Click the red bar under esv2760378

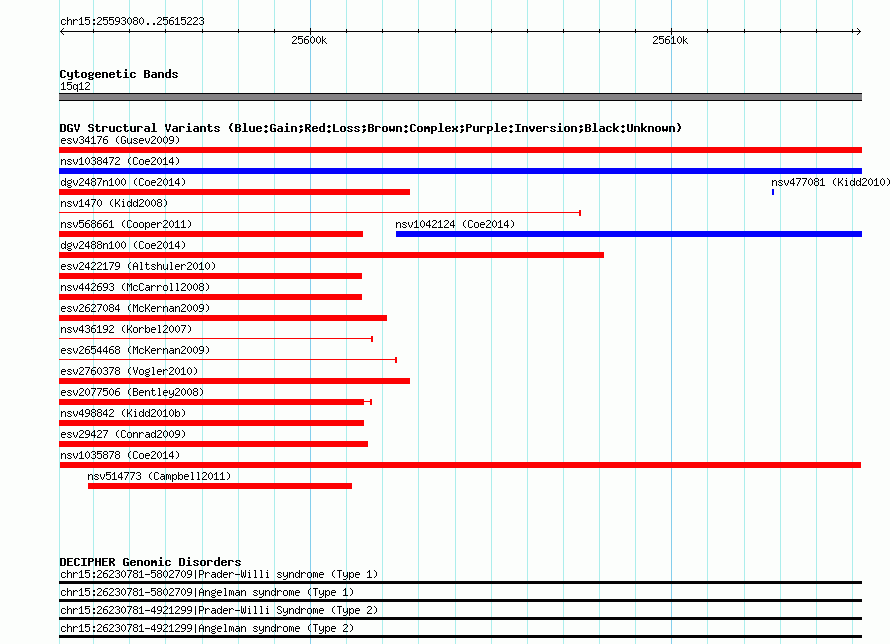(x=234, y=381)
